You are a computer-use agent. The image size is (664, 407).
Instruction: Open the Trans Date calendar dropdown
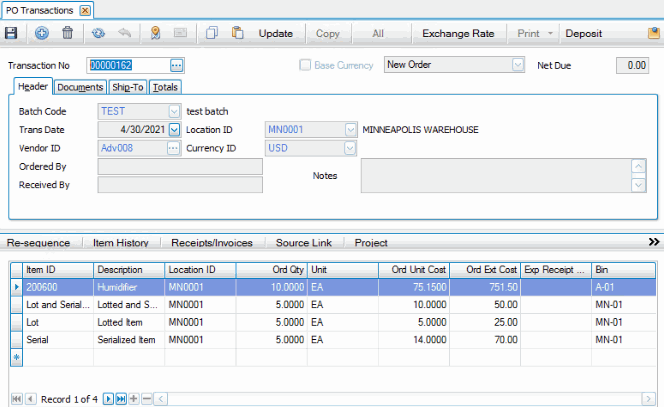[174, 129]
